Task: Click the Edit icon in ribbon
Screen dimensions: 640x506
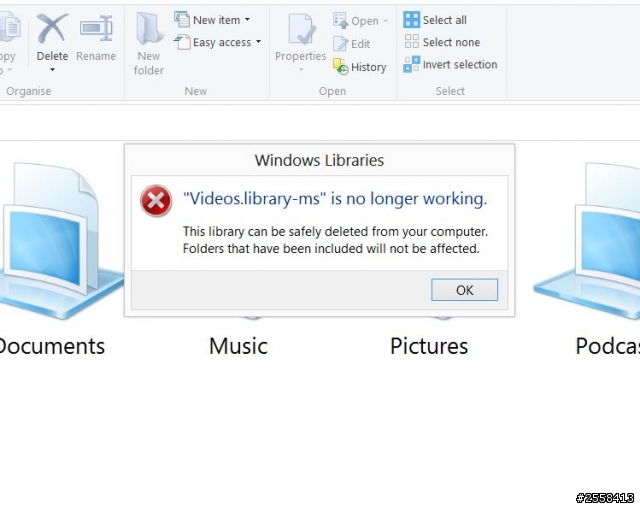Action: pyautogui.click(x=340, y=44)
